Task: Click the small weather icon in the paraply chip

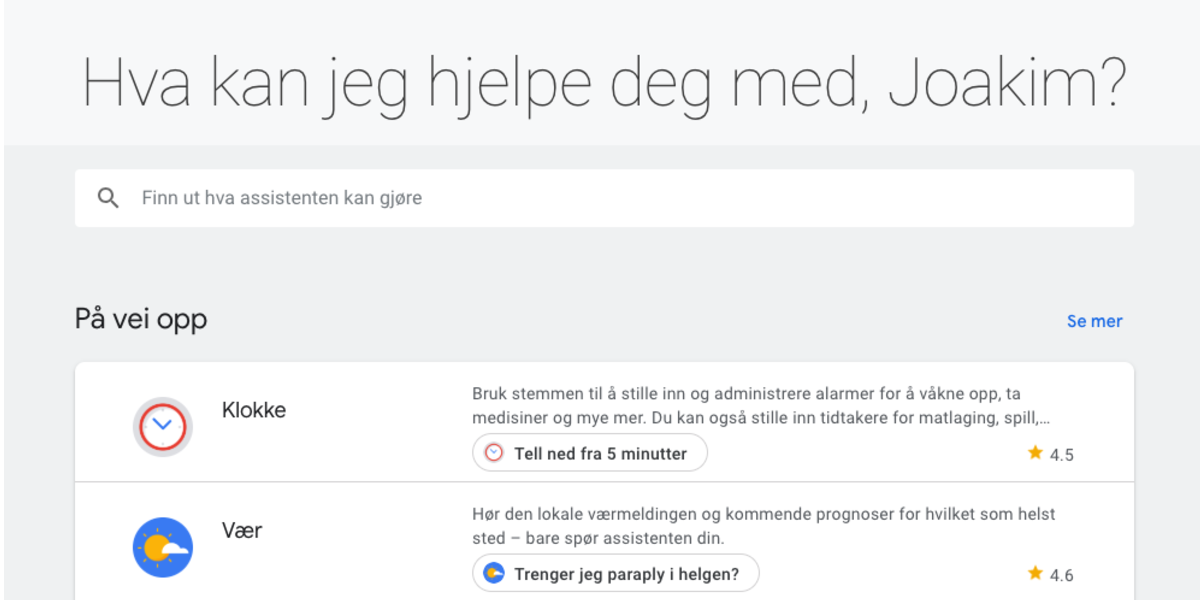Action: [494, 573]
